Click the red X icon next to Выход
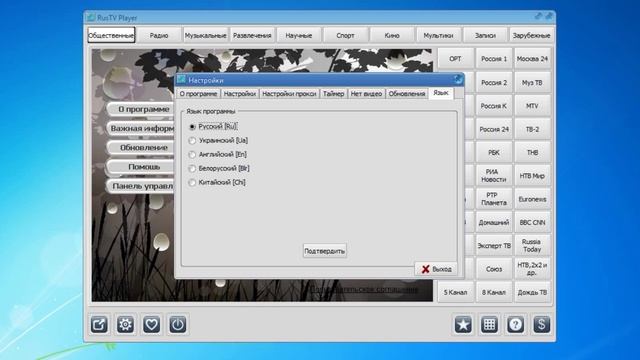The height and width of the screenshot is (360, 640). click(x=425, y=269)
